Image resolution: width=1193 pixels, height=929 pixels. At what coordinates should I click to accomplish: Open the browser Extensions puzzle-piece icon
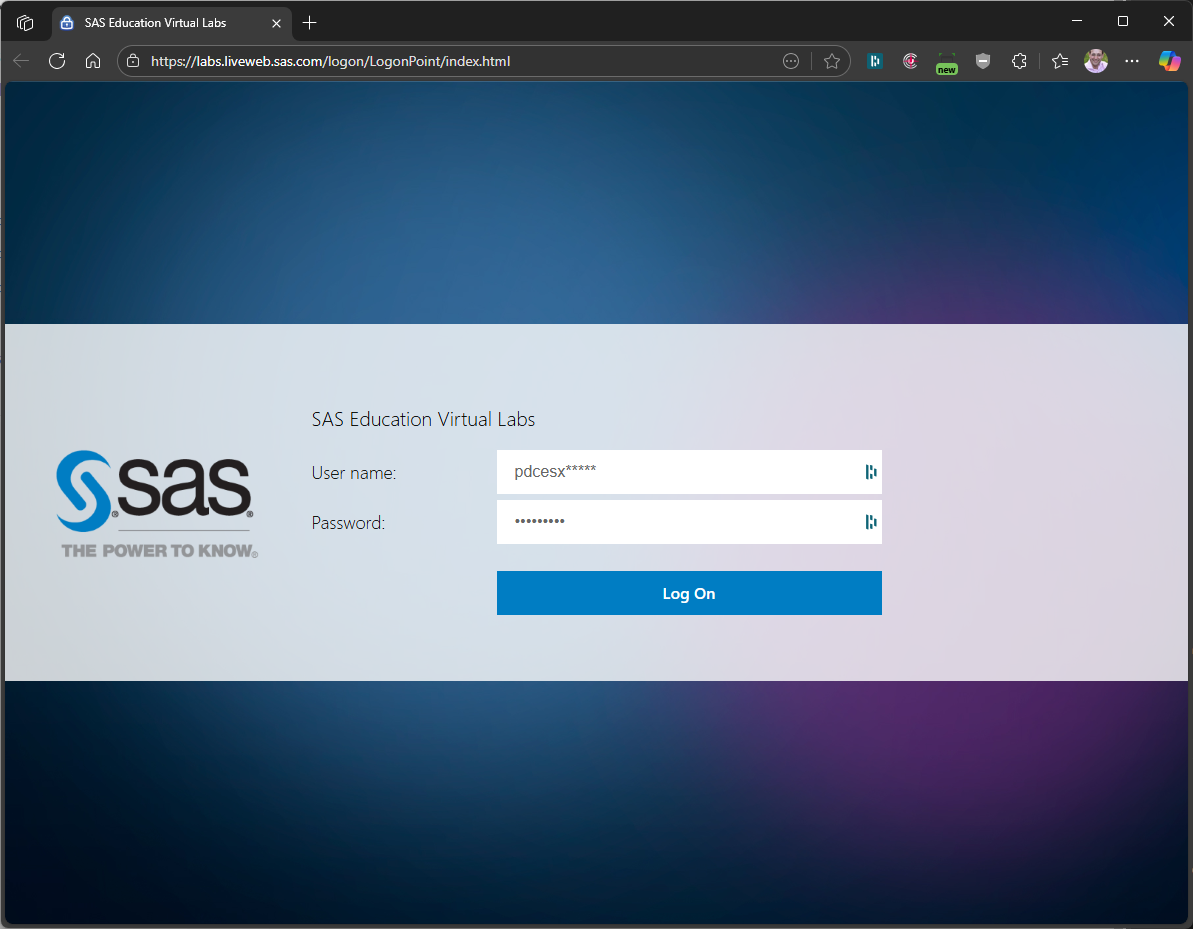point(1019,61)
